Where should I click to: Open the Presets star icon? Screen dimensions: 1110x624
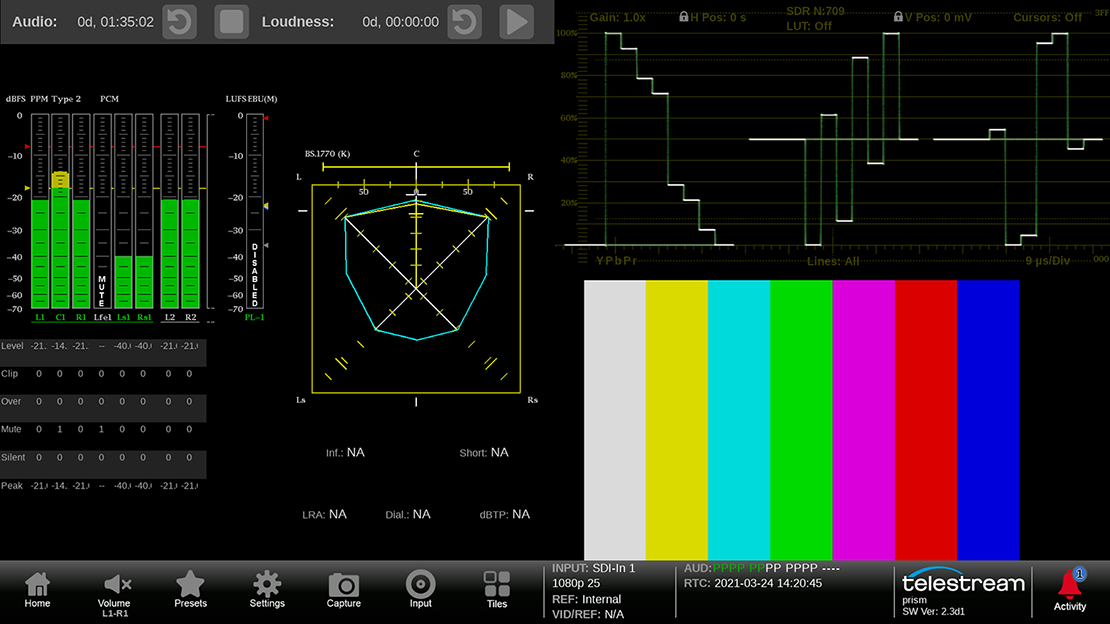pyautogui.click(x=190, y=590)
